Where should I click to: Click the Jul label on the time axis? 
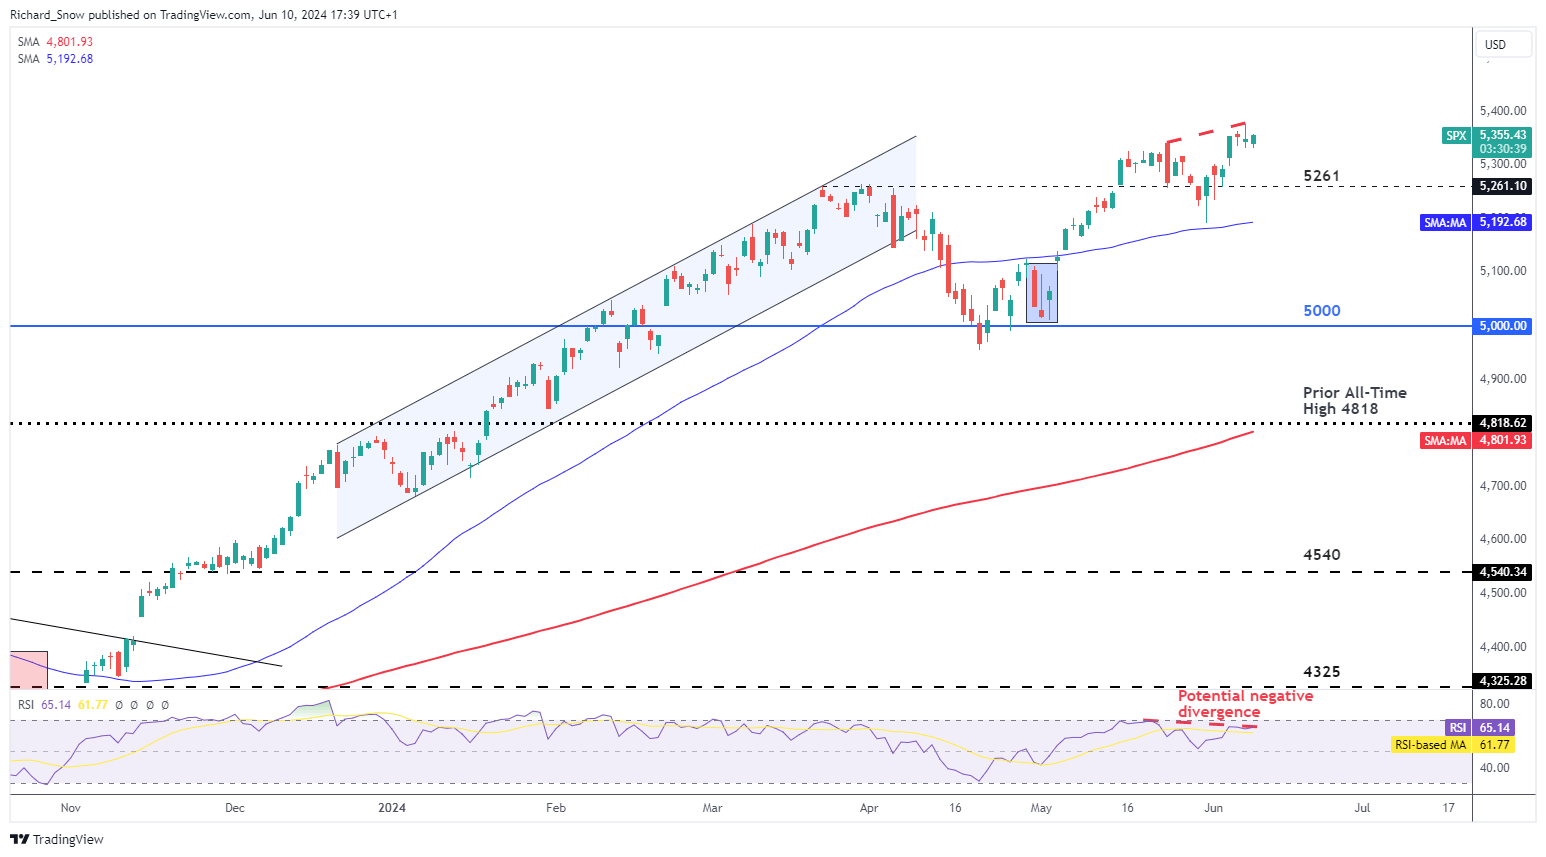1362,808
